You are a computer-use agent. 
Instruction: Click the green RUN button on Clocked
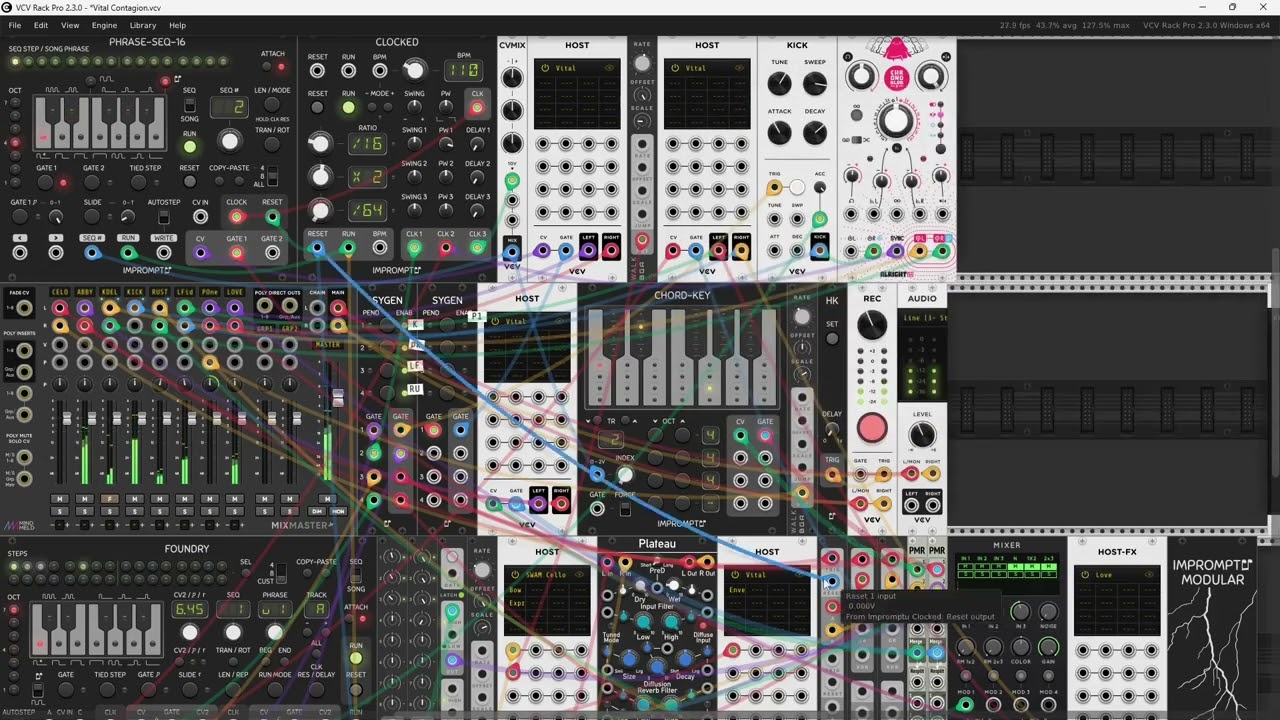(348, 107)
